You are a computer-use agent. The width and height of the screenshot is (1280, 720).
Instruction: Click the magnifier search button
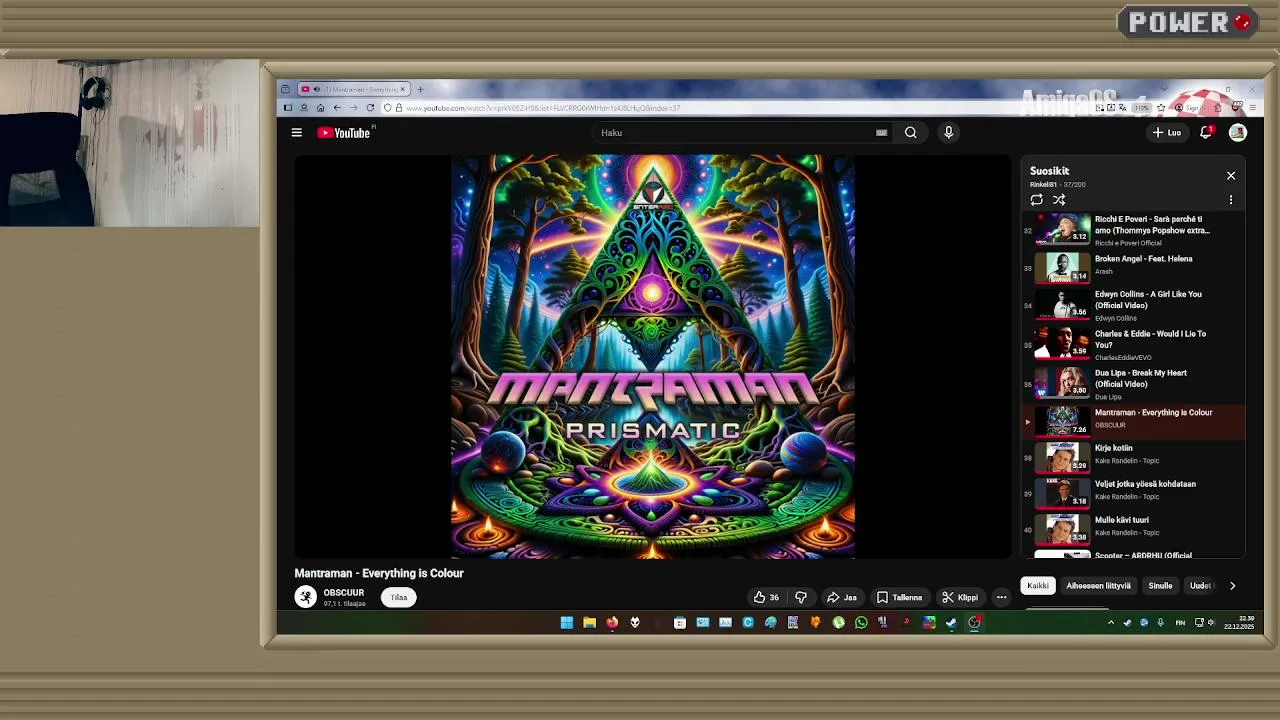911,132
